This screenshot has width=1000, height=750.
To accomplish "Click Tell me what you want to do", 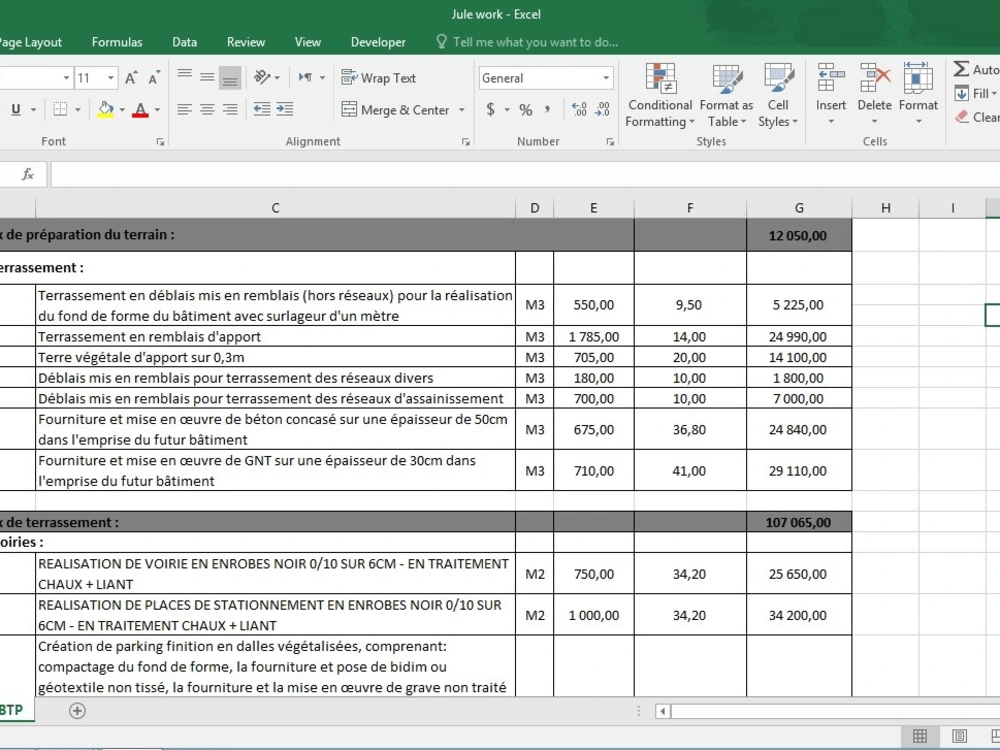I will tap(535, 42).
